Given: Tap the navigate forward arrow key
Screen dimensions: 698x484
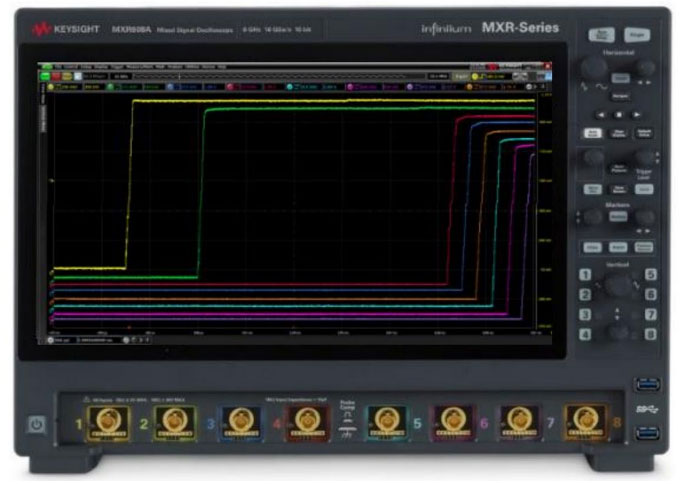Looking at the screenshot, I should (x=637, y=115).
